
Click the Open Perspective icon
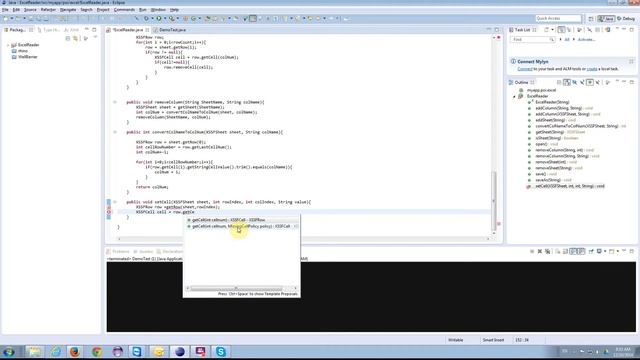point(591,18)
